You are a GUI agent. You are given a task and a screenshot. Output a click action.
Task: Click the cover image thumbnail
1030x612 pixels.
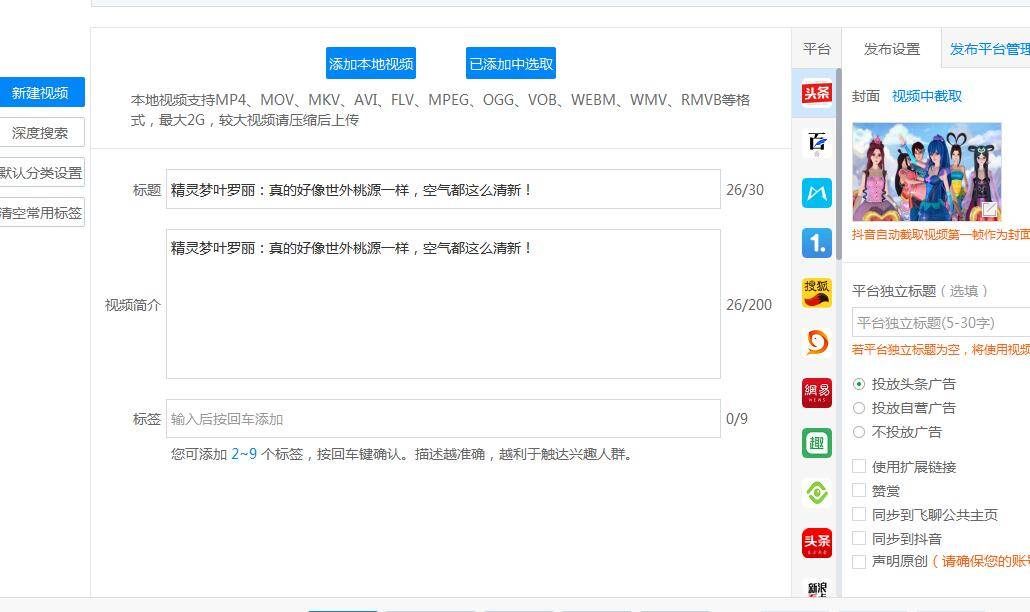pos(926,172)
